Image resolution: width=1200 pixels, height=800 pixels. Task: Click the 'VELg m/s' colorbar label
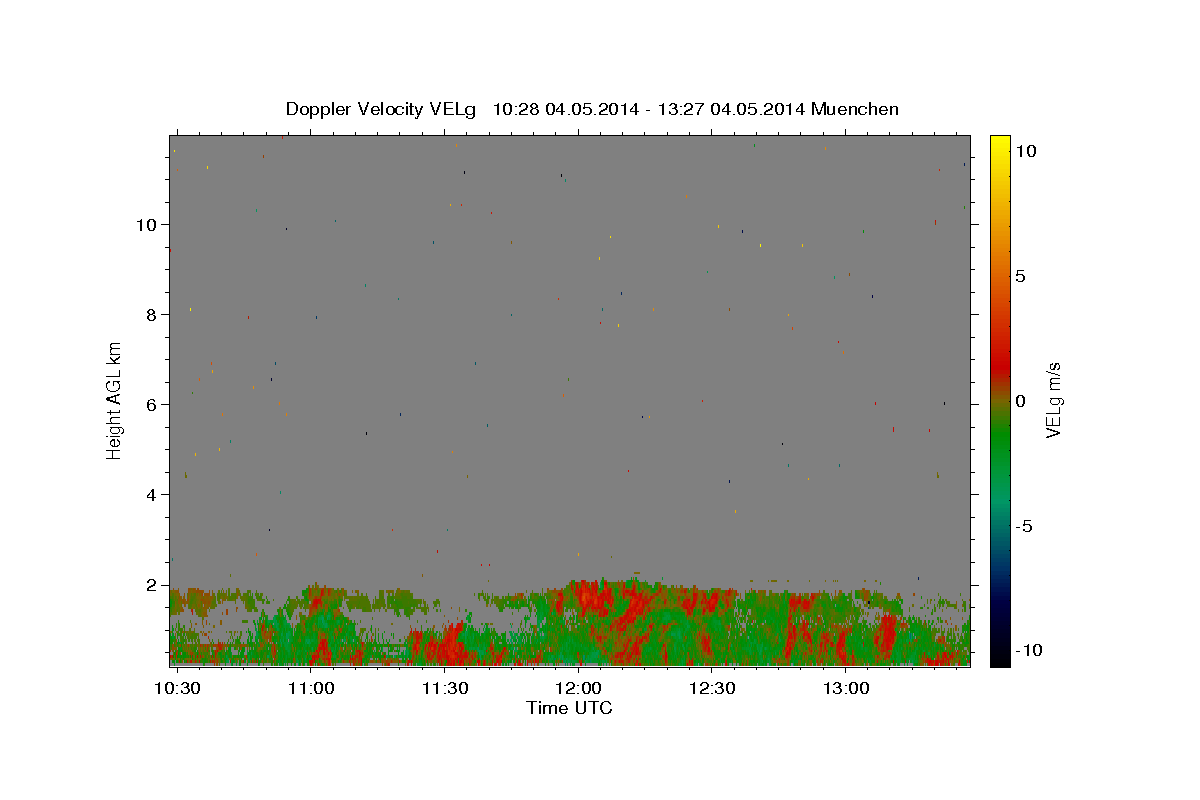pyautogui.click(x=1053, y=400)
